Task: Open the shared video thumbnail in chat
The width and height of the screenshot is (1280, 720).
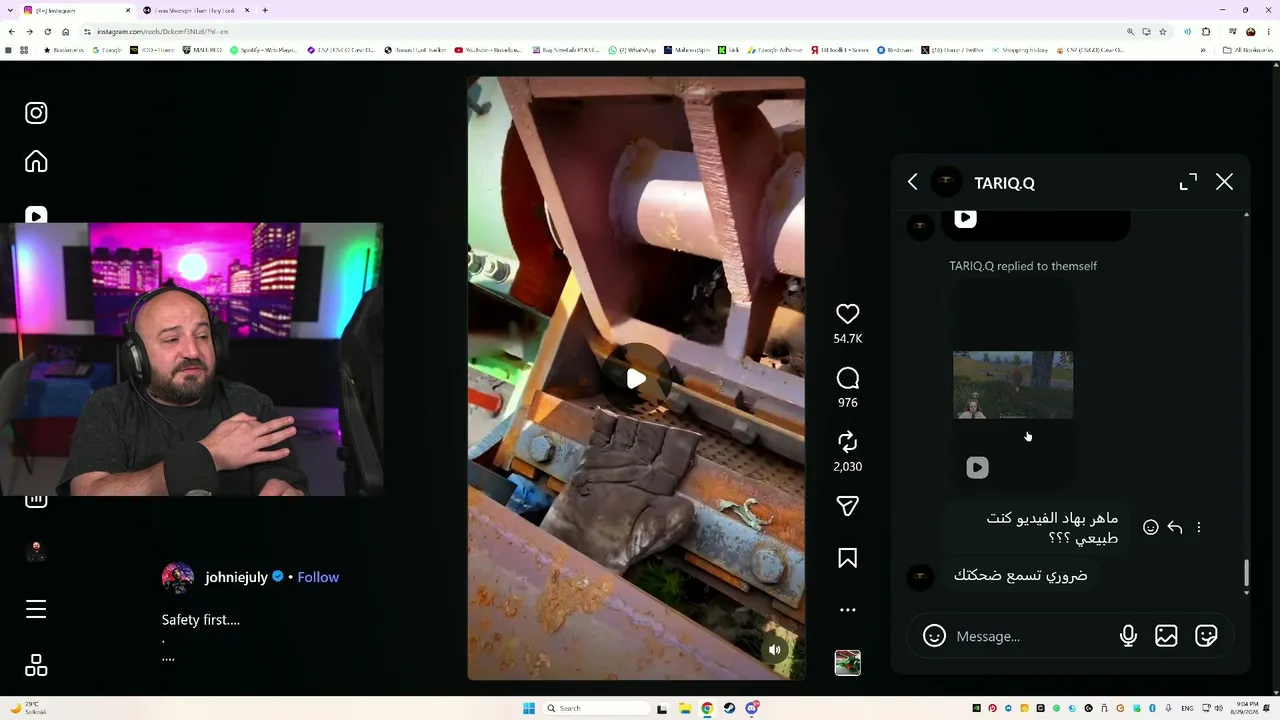Action: pyautogui.click(x=1013, y=385)
